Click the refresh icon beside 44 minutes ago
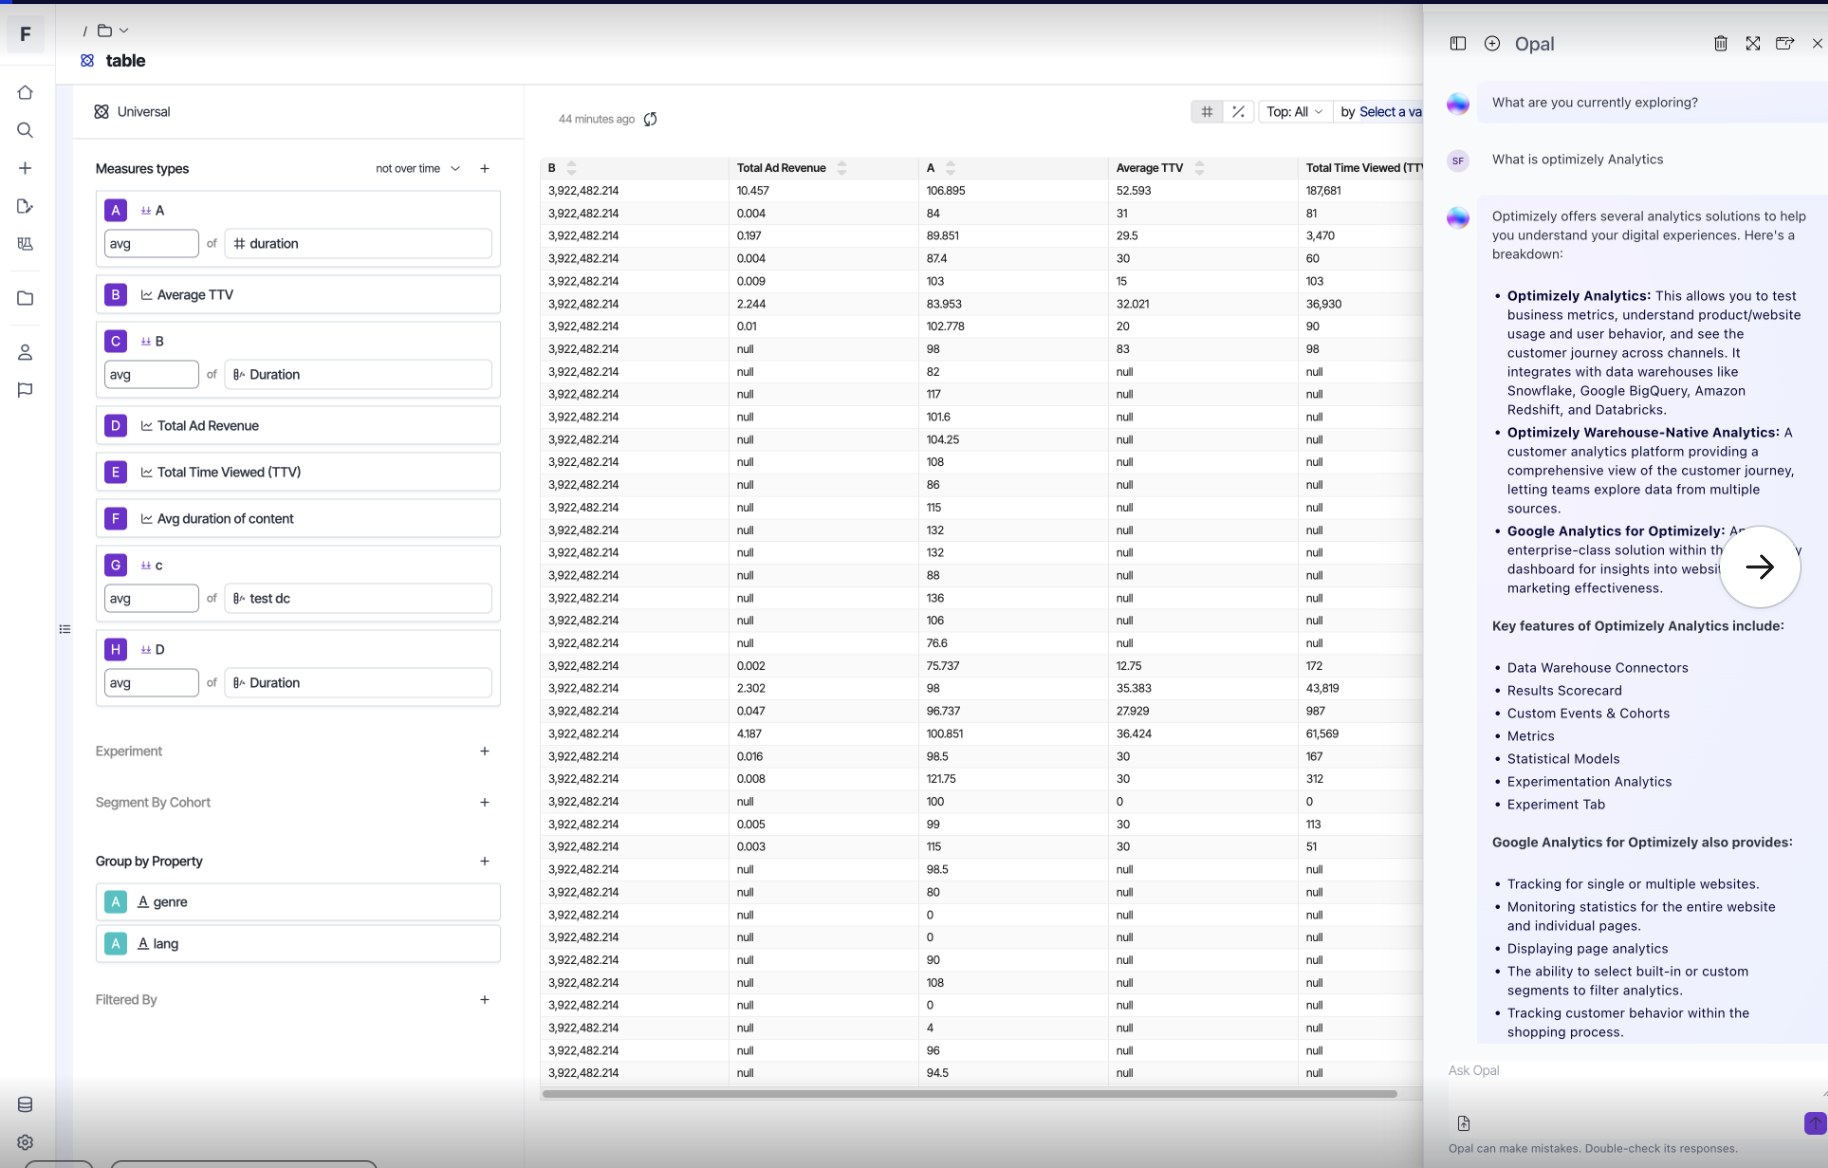Screen dimensions: 1828x1168 click(x=650, y=119)
